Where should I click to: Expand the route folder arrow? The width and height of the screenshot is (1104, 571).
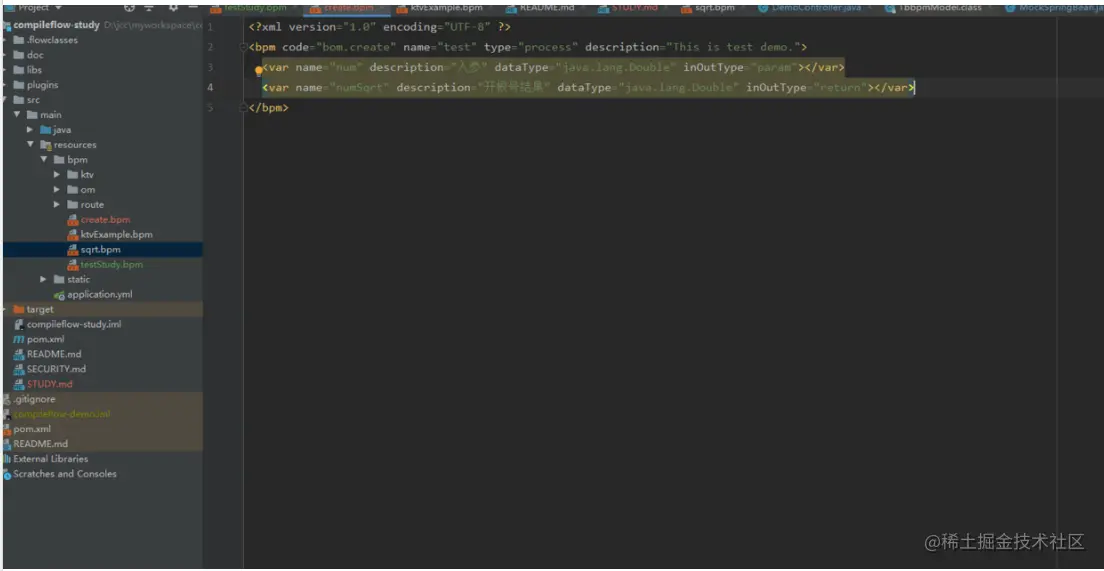pos(56,204)
